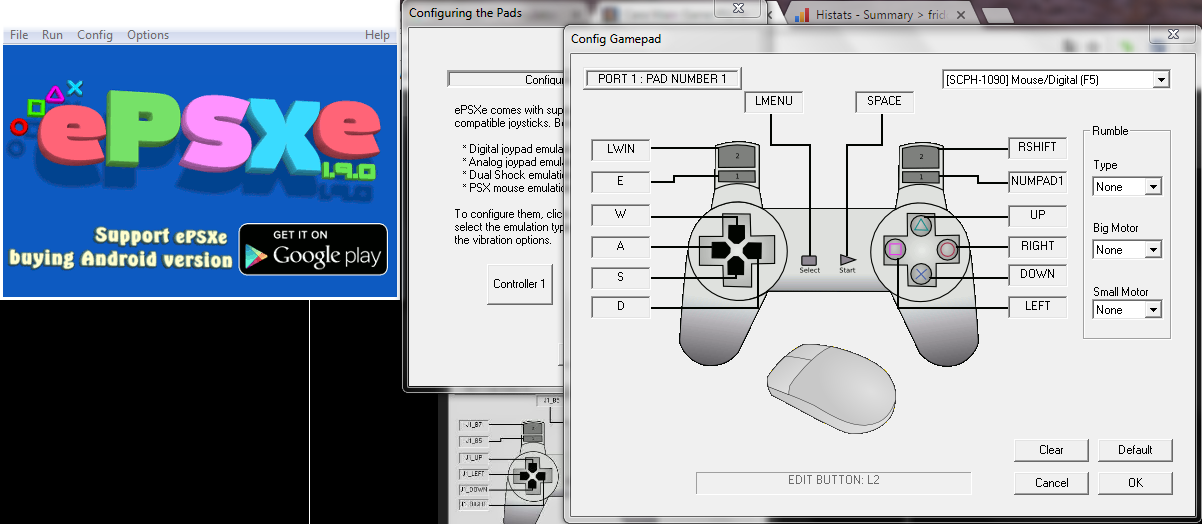Viewport: 1202px width, 524px height.
Task: Click the PORT 1 : PAD NUMBER 1 label
Action: pos(662,79)
